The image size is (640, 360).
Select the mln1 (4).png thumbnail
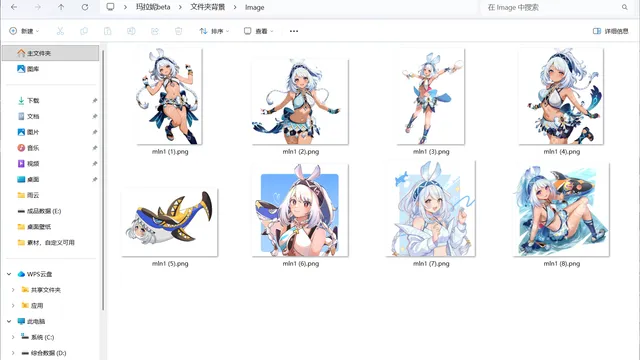coord(561,96)
